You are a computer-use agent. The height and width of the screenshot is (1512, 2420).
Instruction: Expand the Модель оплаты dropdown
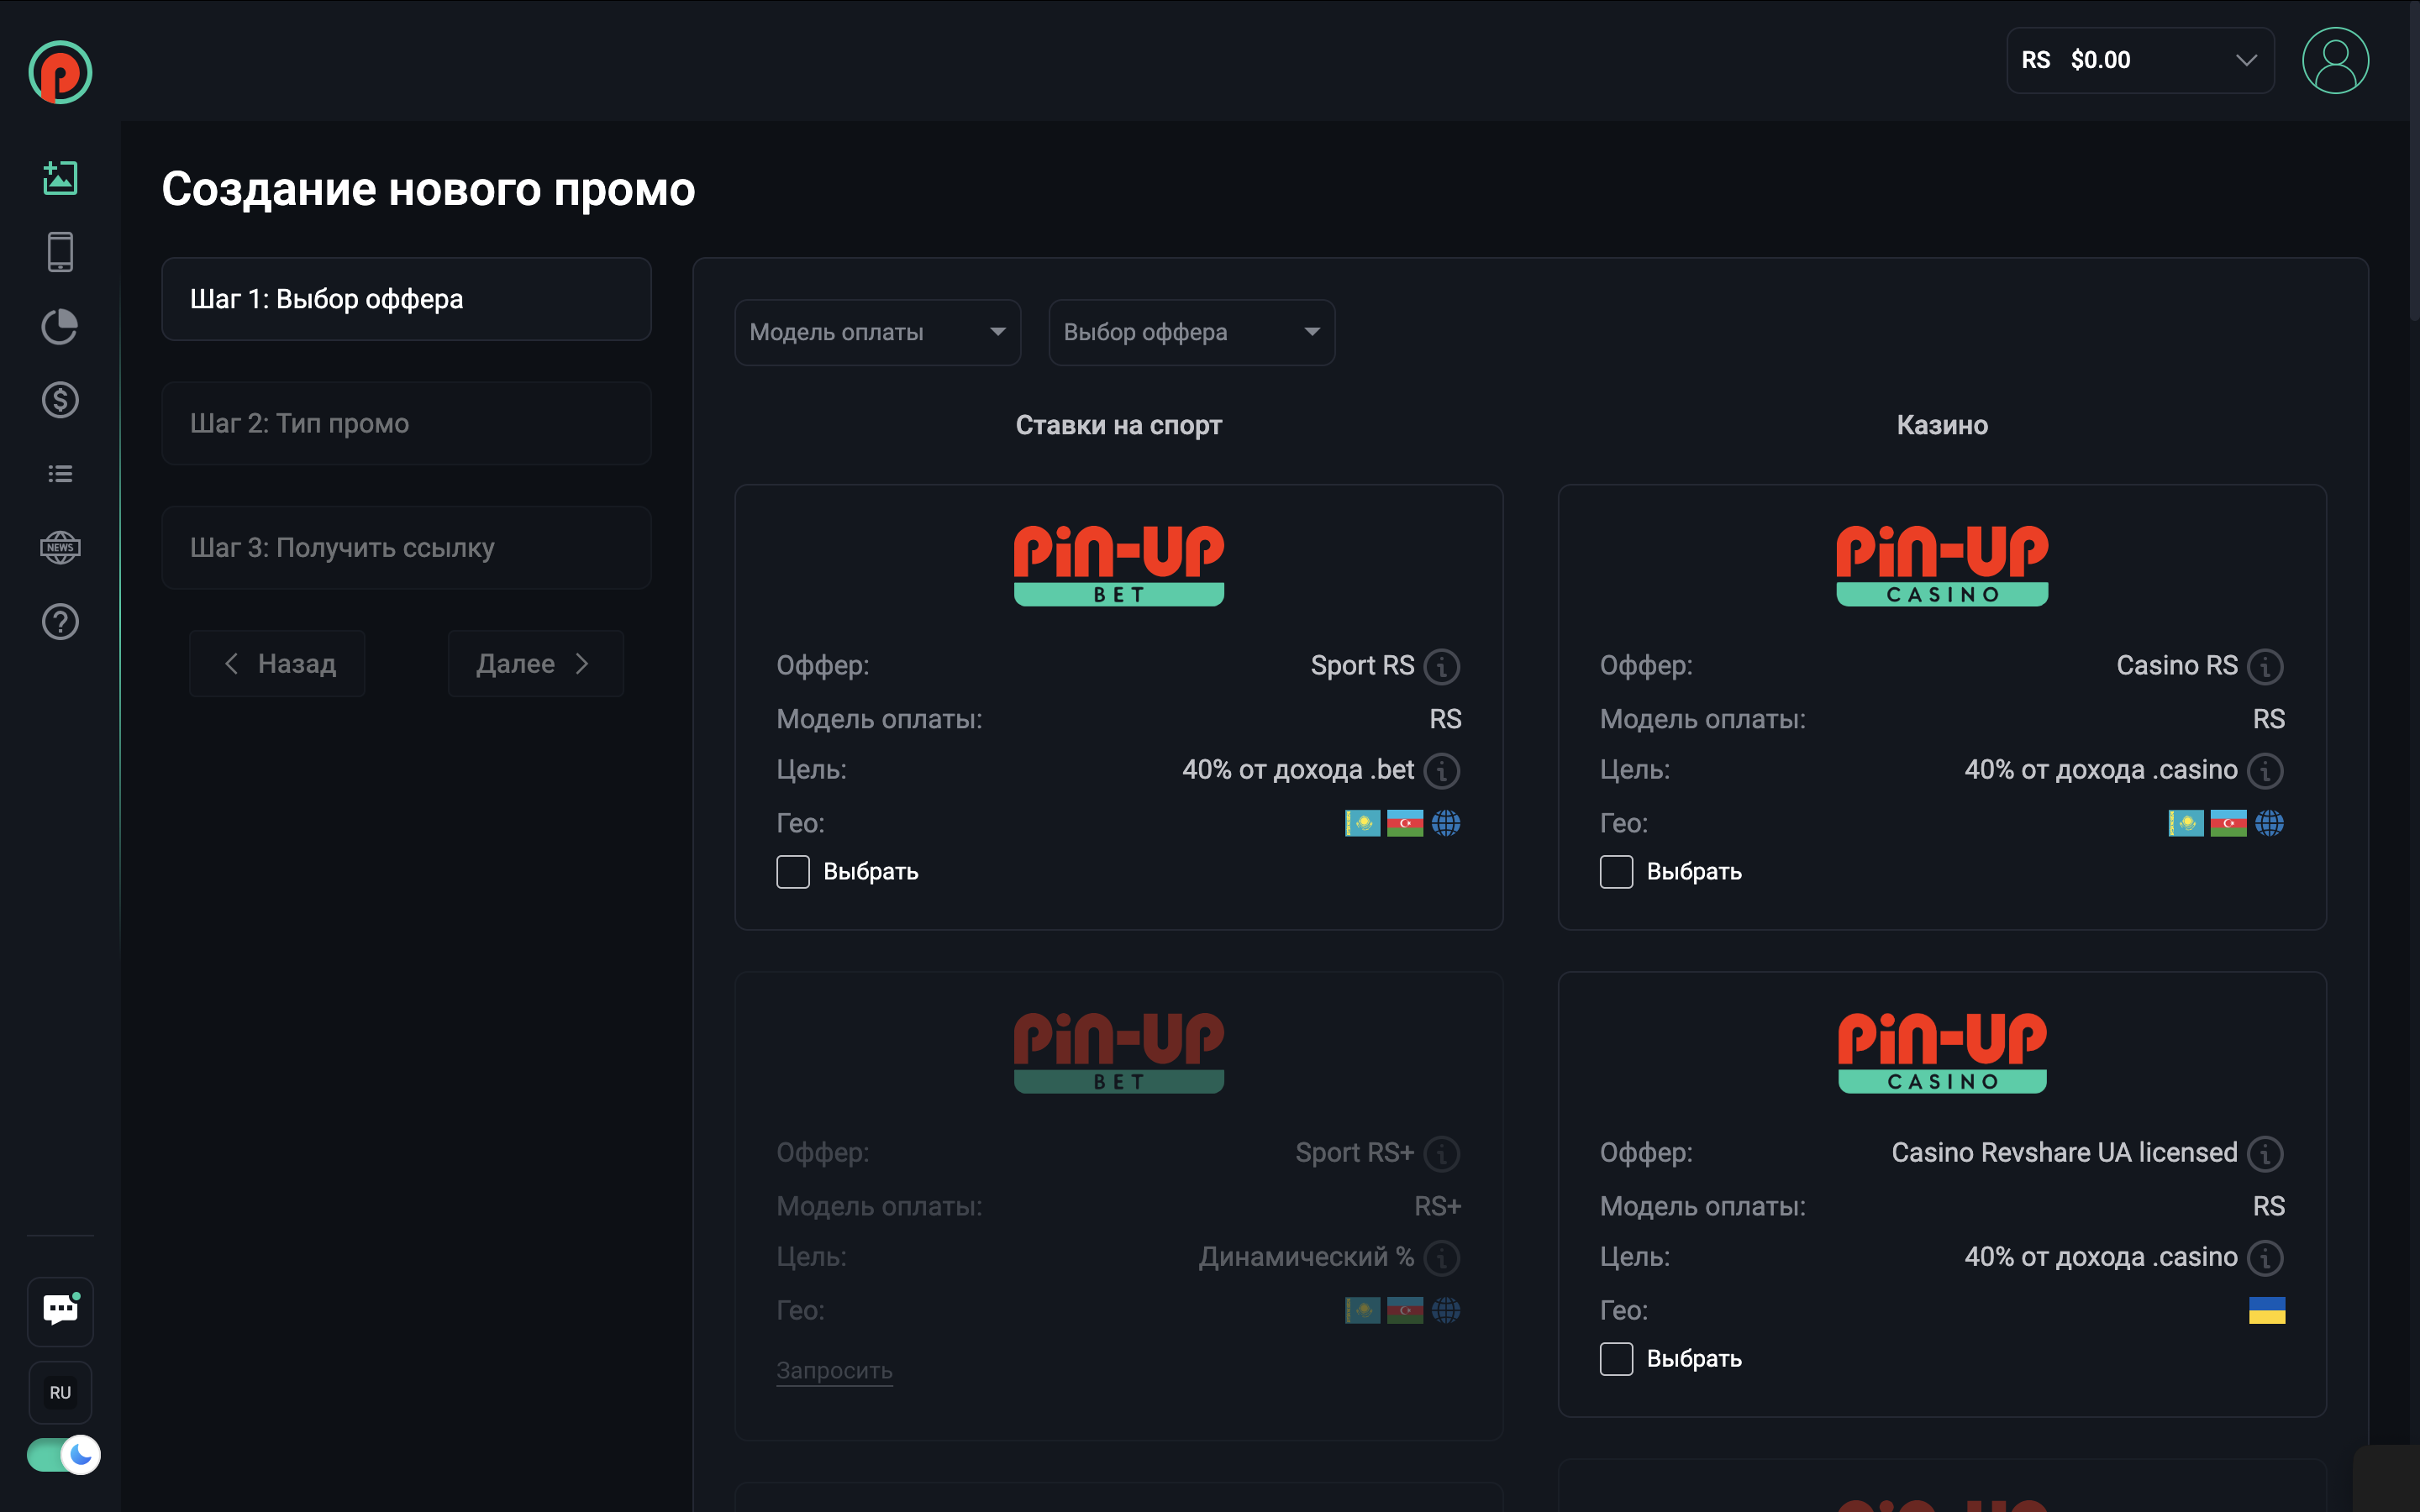point(877,332)
